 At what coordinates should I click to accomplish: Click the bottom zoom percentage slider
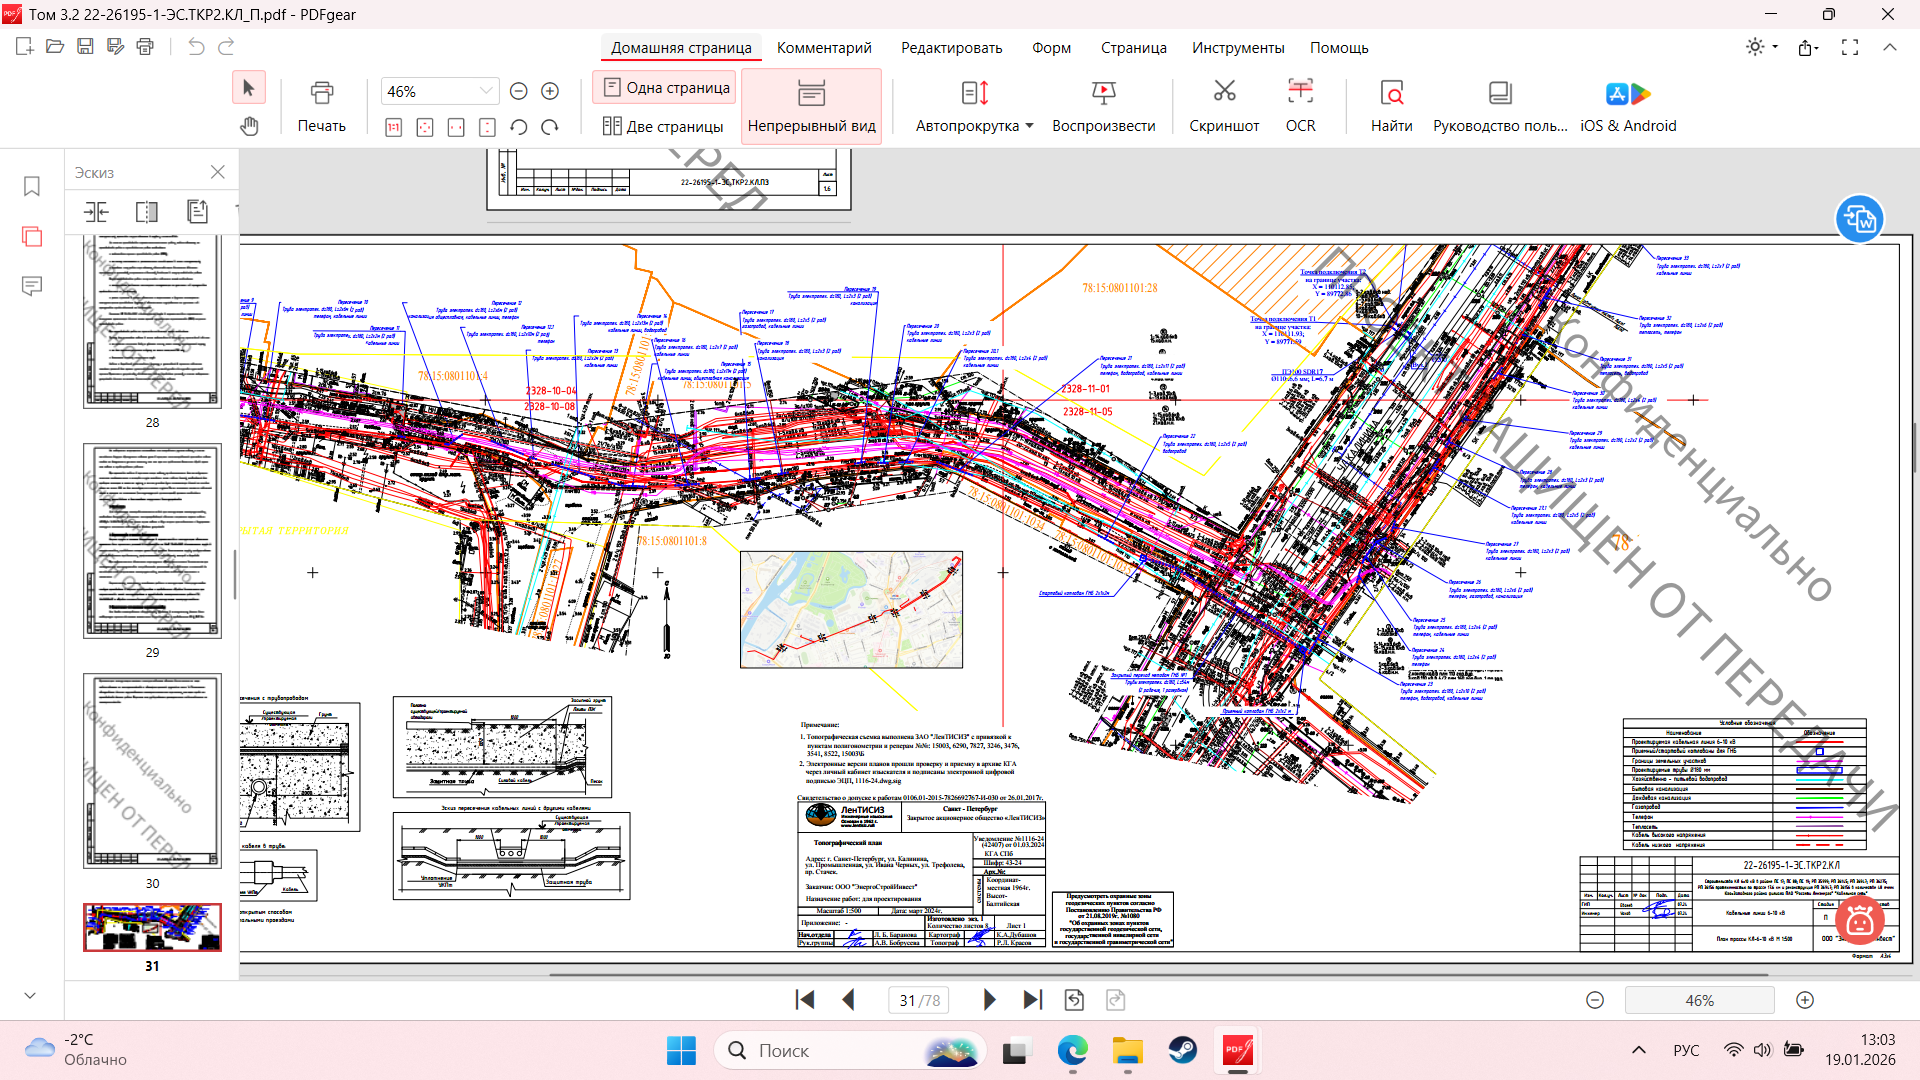click(1699, 1000)
